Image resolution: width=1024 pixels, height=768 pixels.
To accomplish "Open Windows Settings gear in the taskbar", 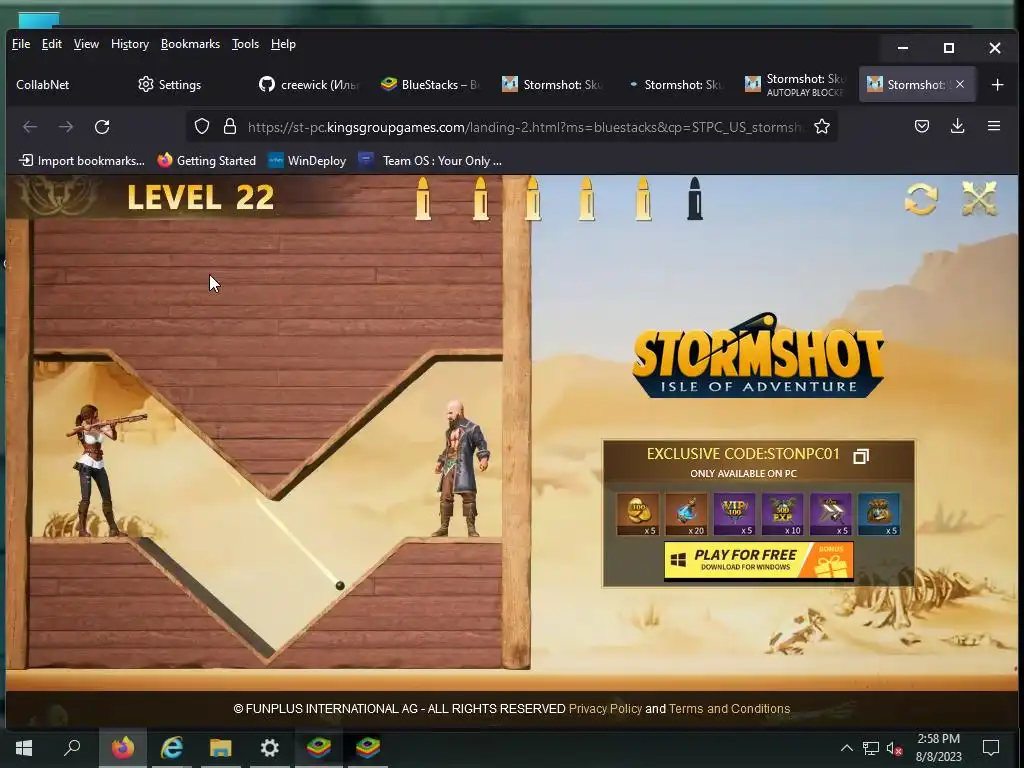I will click(270, 748).
